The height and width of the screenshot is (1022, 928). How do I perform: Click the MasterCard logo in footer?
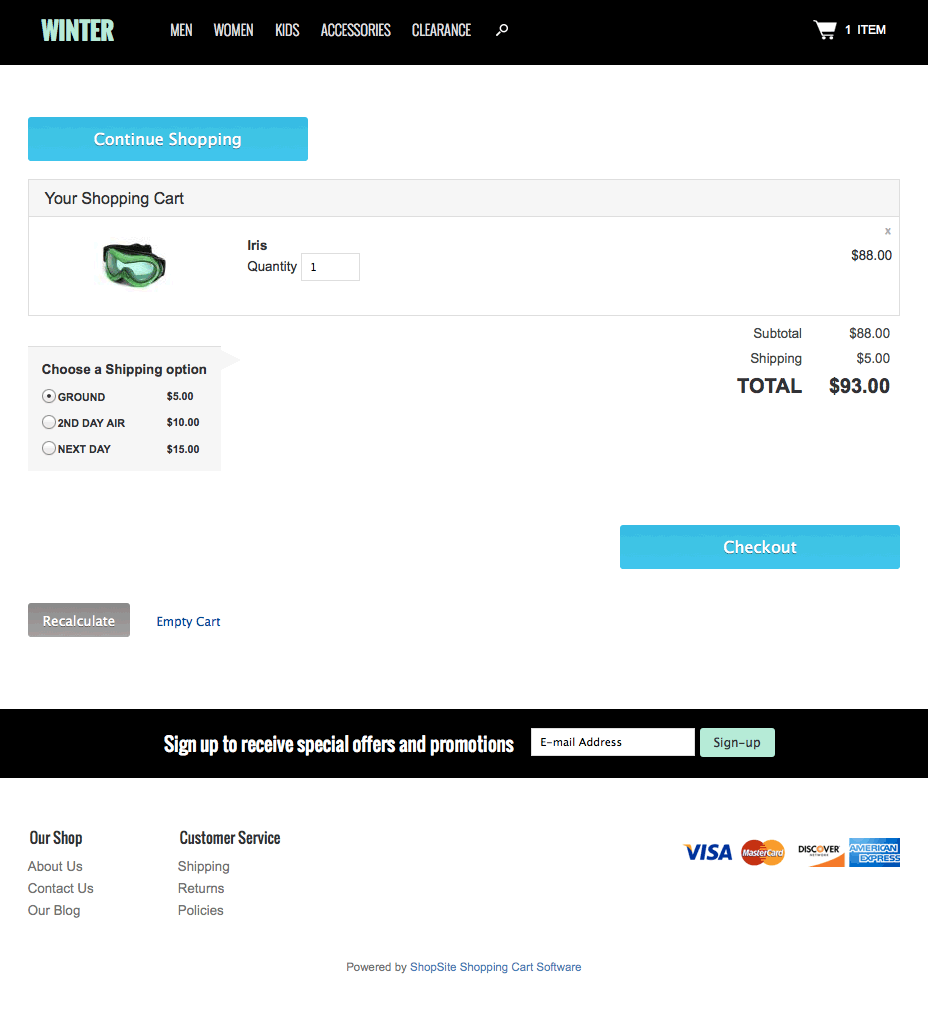(x=763, y=852)
